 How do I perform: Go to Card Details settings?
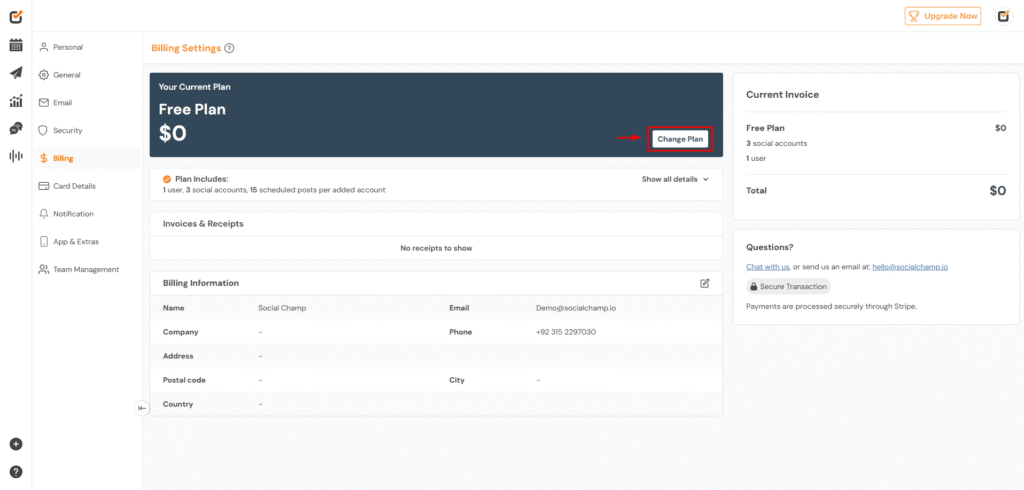coord(73,186)
